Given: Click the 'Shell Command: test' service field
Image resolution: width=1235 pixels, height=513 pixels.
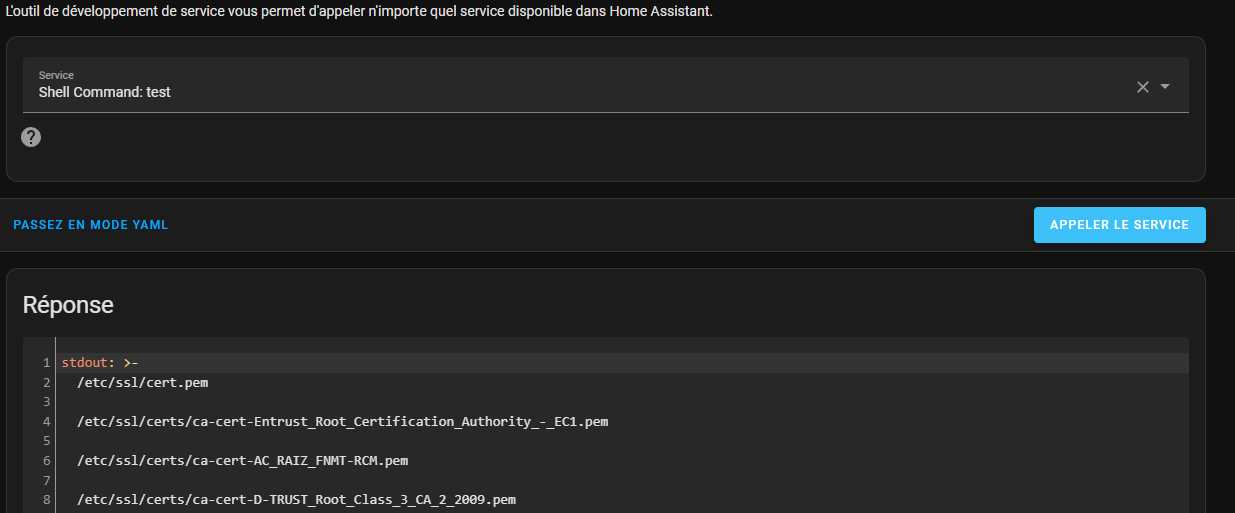Looking at the screenshot, I should pyautogui.click(x=606, y=85).
